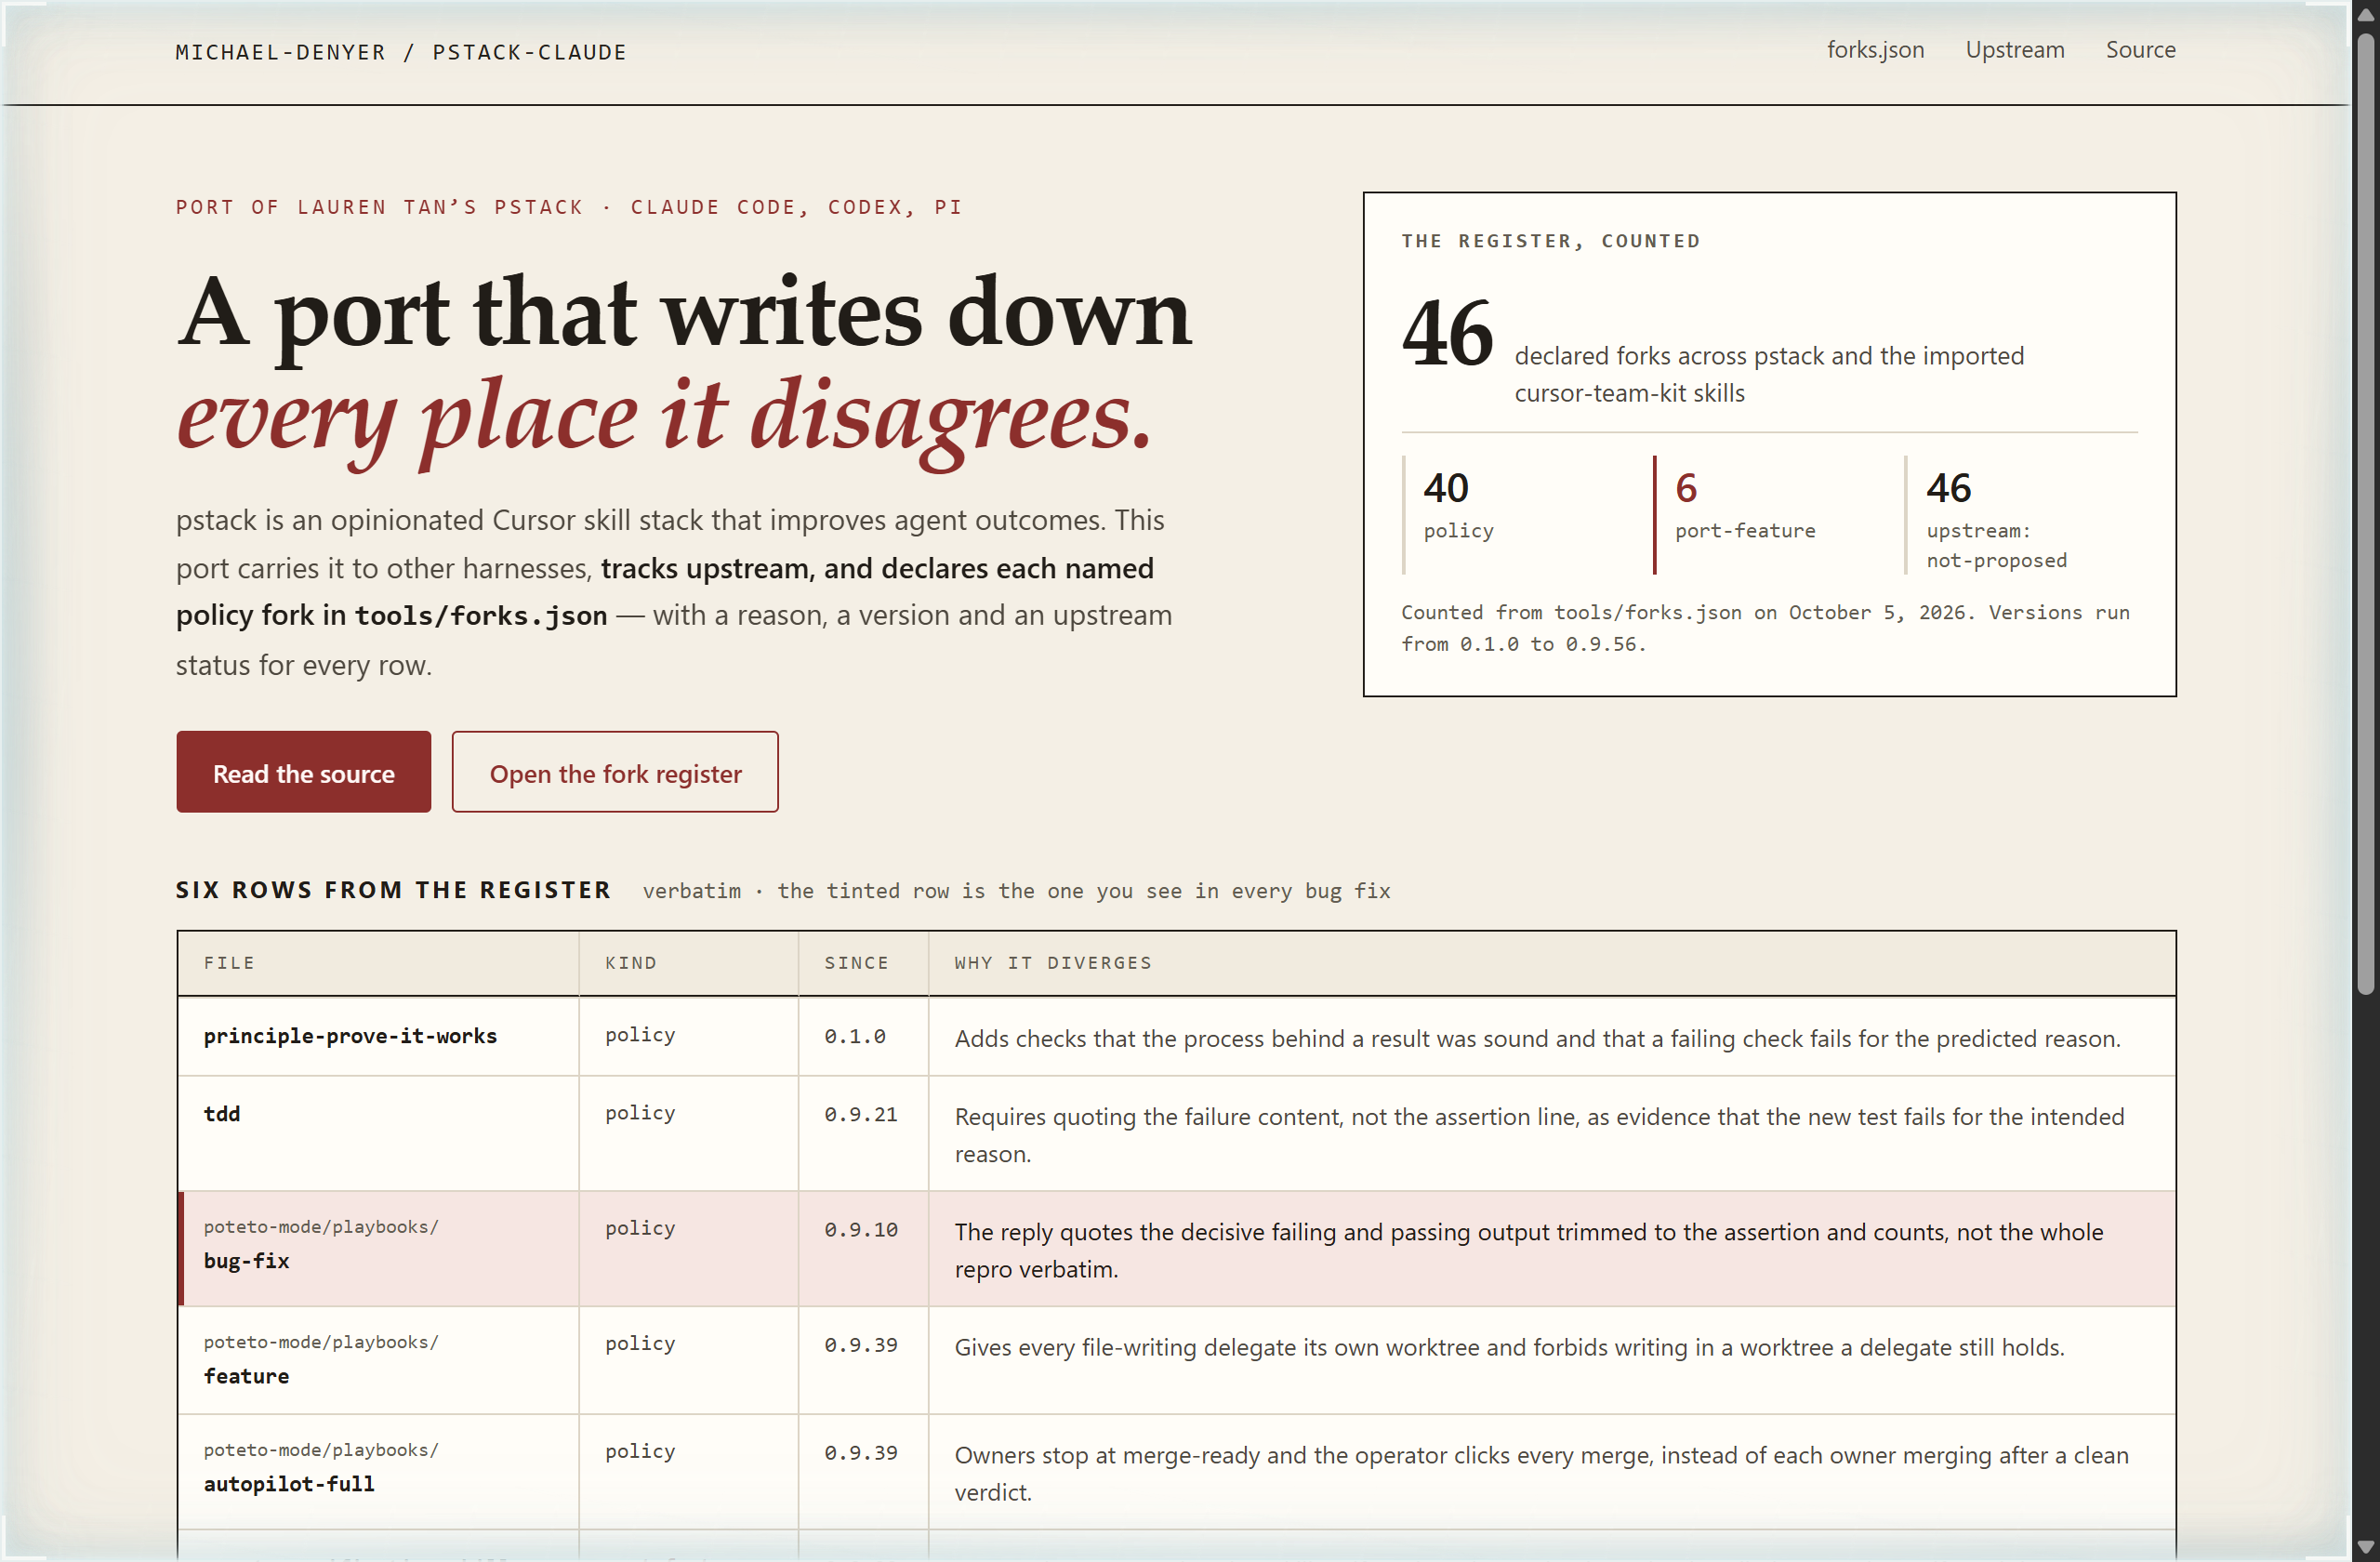2380x1562 pixels.
Task: Click the 'Counted from tools/forks.json on October 5' note
Action: (x=1765, y=628)
